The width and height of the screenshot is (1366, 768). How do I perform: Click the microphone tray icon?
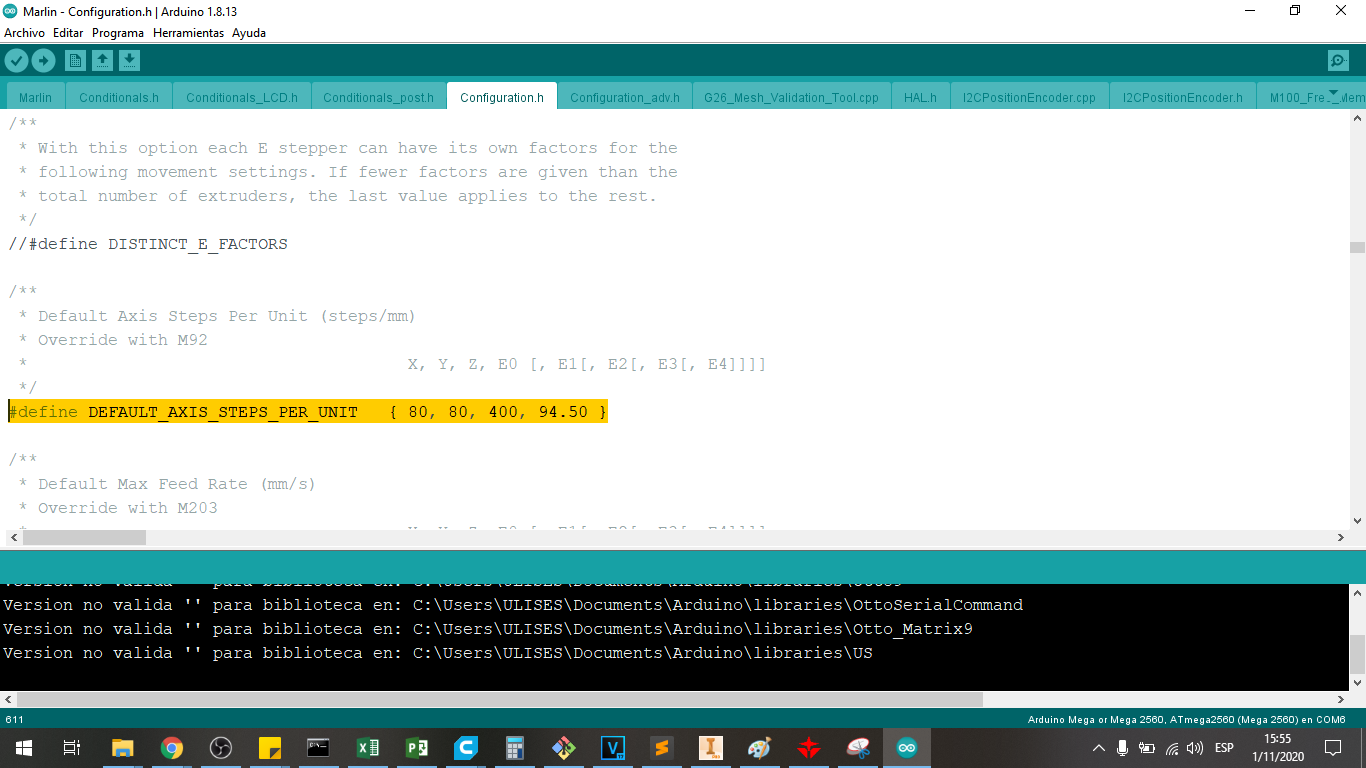[x=1123, y=748]
